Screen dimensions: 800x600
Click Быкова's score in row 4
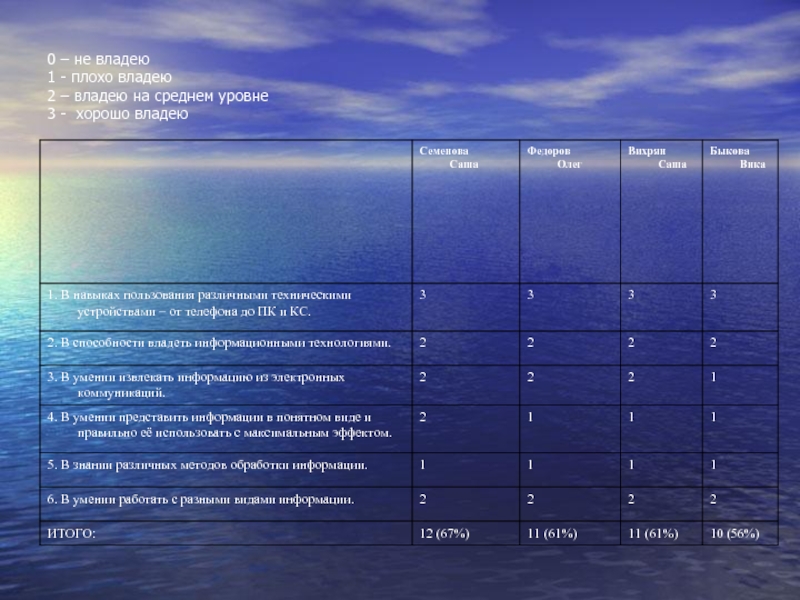point(713,417)
